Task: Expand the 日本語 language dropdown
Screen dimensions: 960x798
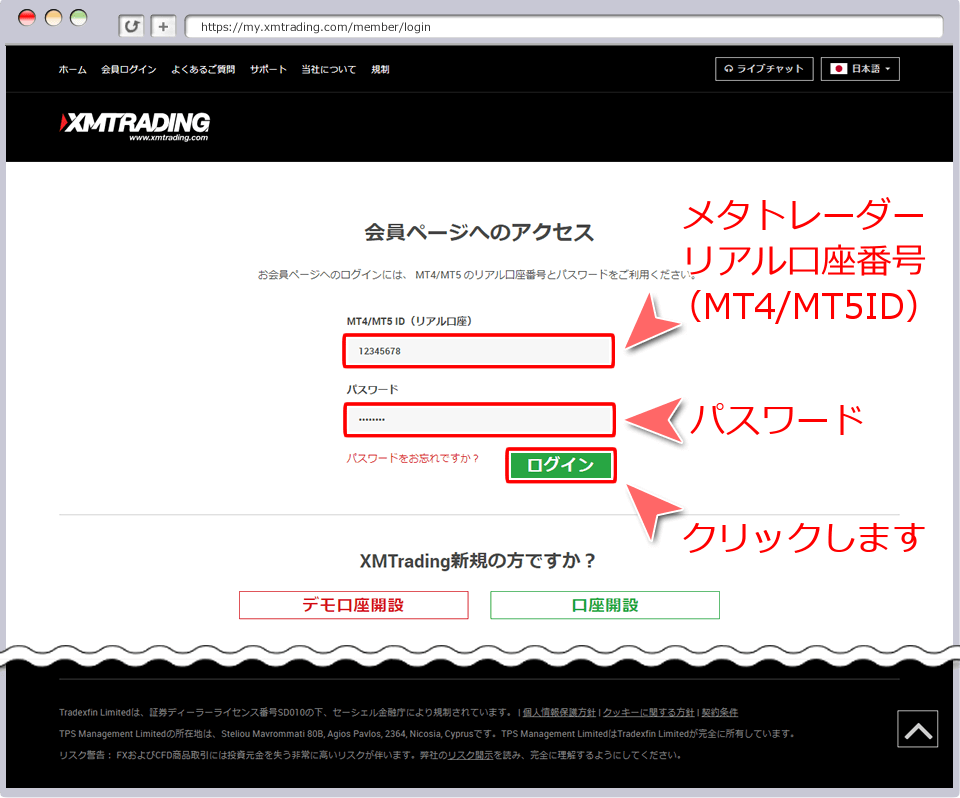Action: 860,69
